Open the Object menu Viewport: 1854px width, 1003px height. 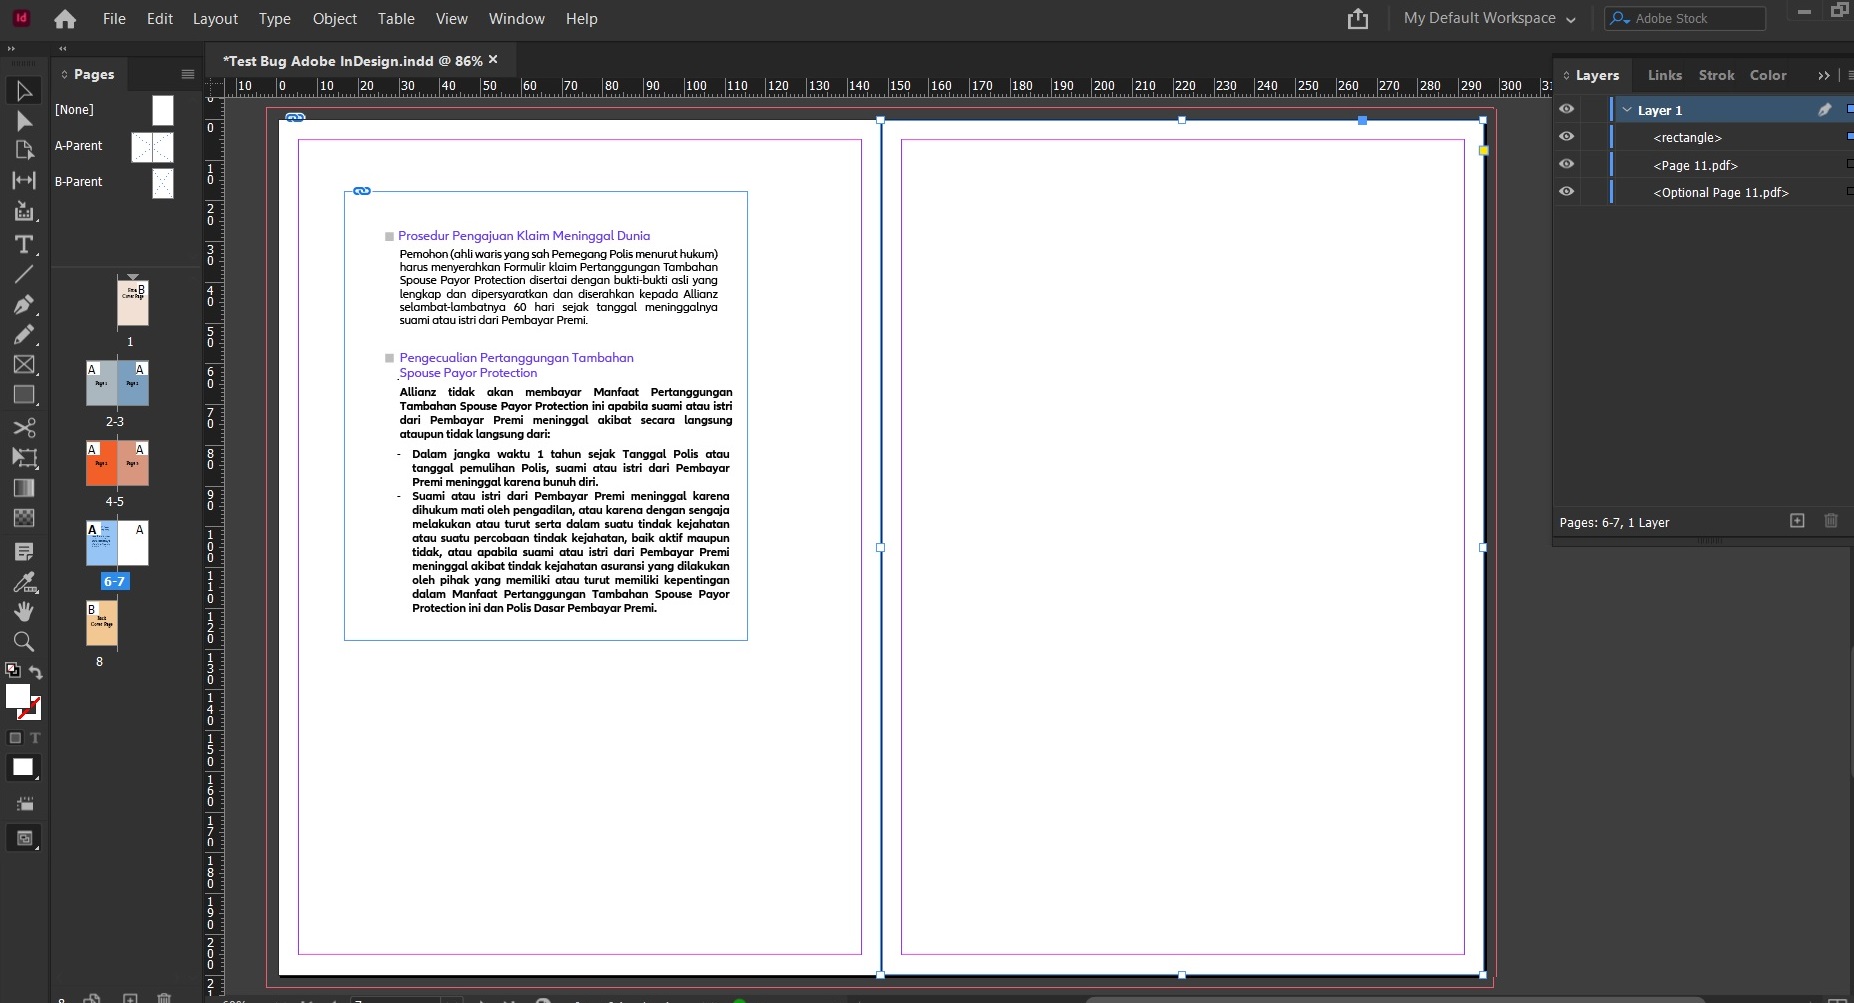pyautogui.click(x=334, y=18)
